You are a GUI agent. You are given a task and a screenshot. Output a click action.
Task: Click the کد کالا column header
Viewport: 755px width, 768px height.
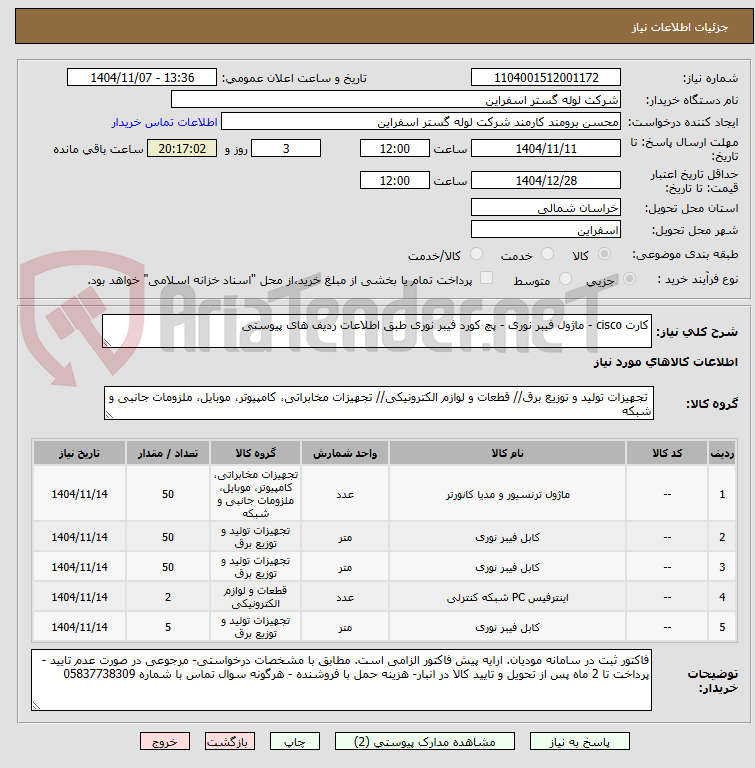tap(667, 453)
